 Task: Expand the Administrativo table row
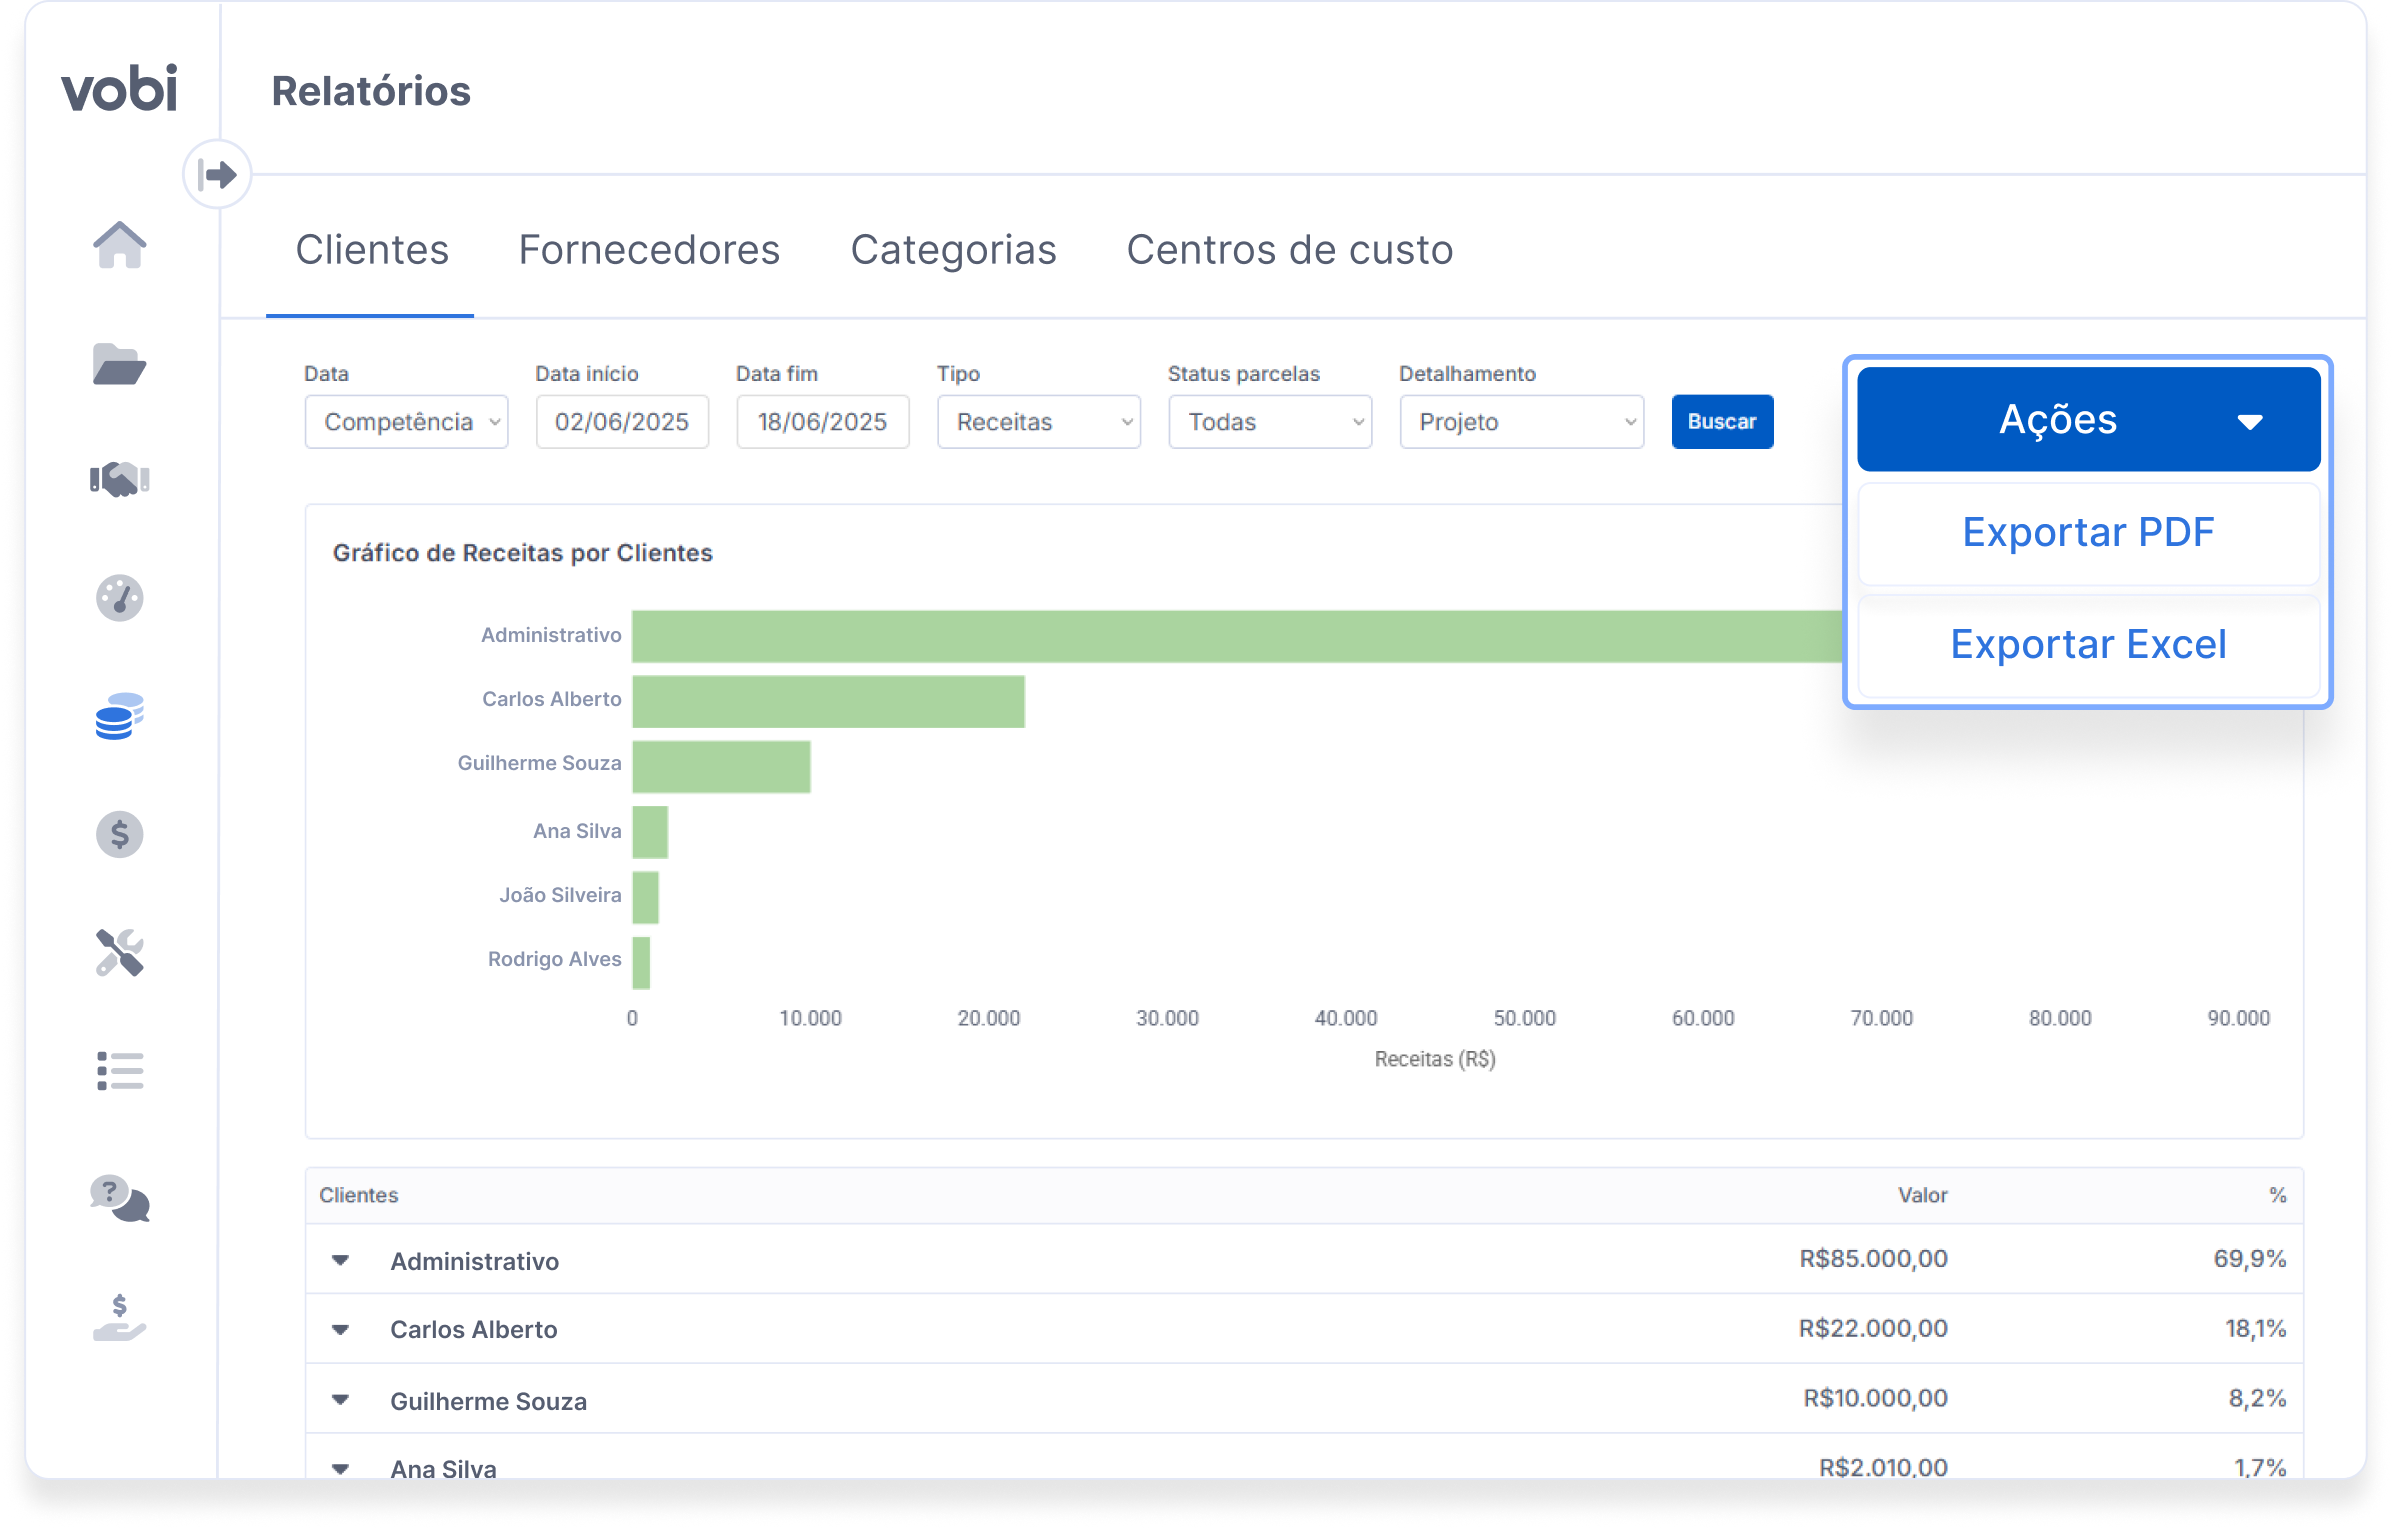[x=341, y=1261]
